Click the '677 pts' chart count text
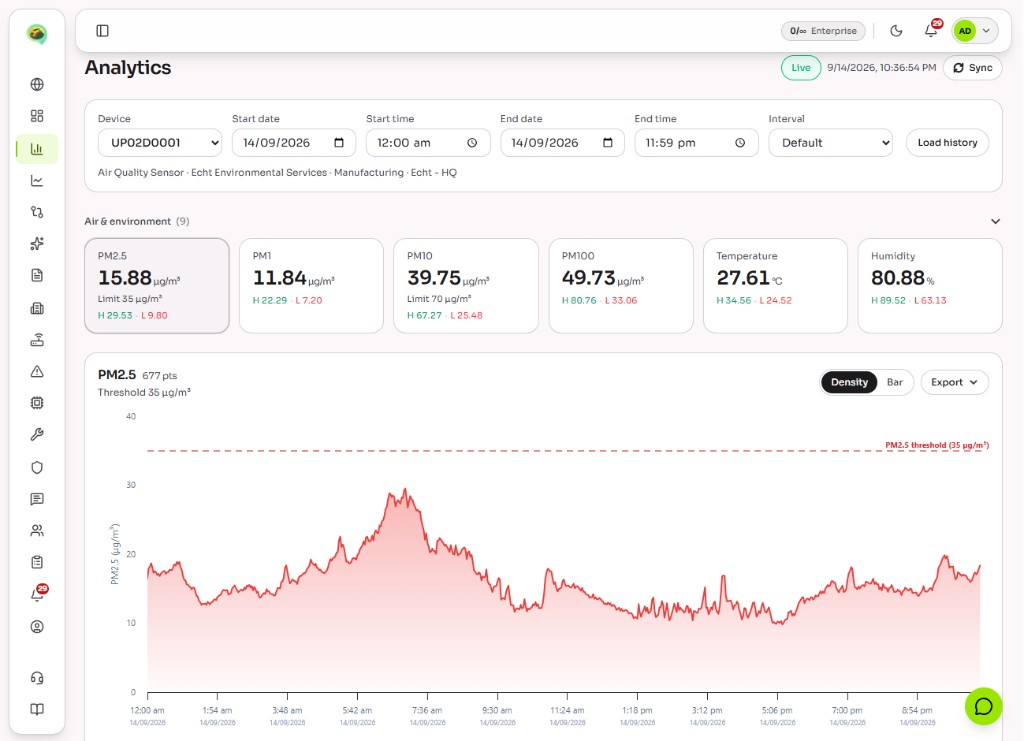 [159, 375]
